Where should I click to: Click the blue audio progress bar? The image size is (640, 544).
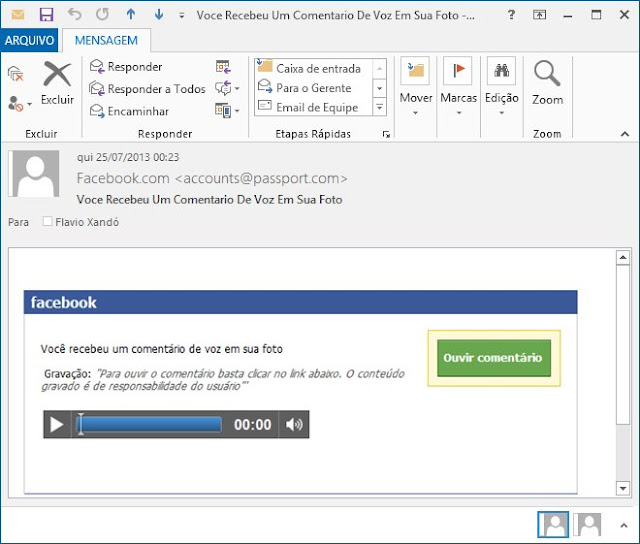[149, 424]
